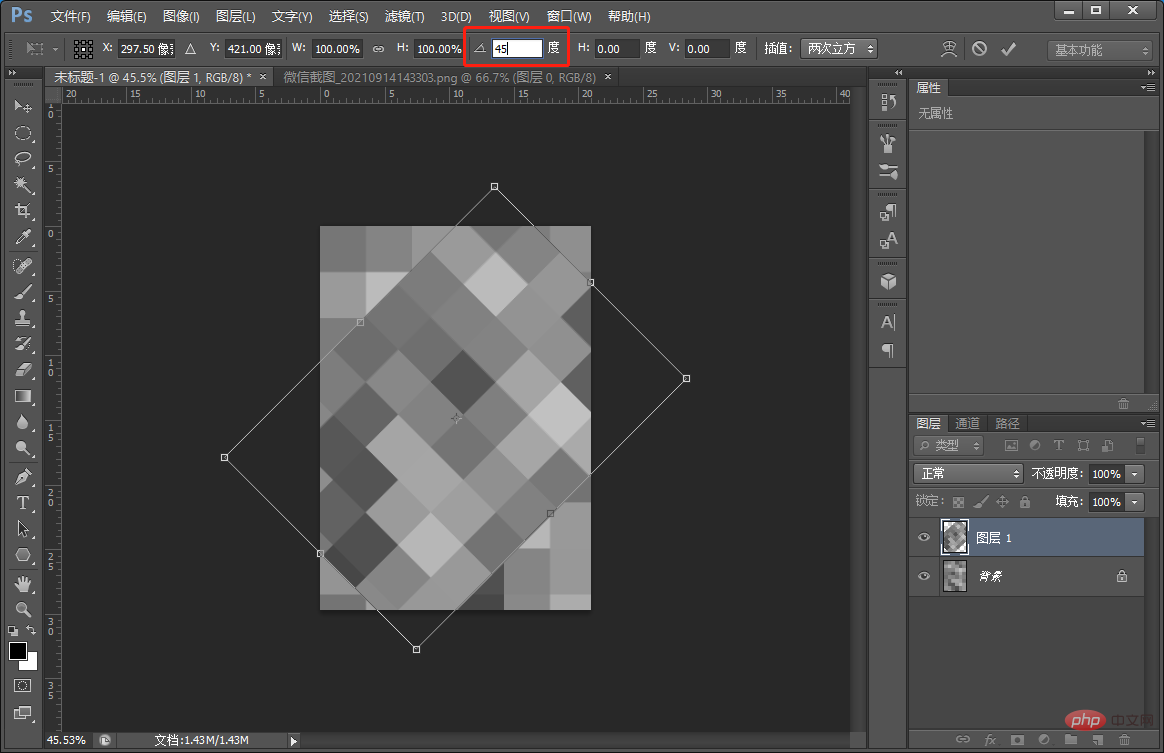1164x753 pixels.
Task: Open the 滤镜(T) menu
Action: pyautogui.click(x=405, y=16)
